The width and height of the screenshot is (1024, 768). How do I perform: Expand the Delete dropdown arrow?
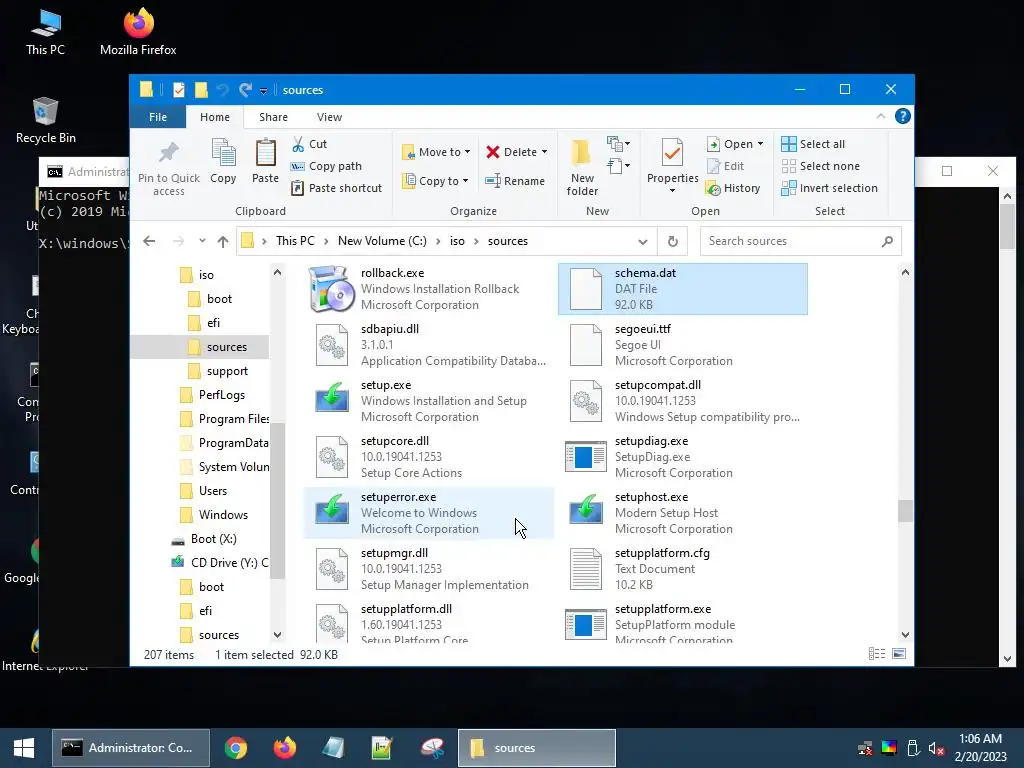[545, 152]
